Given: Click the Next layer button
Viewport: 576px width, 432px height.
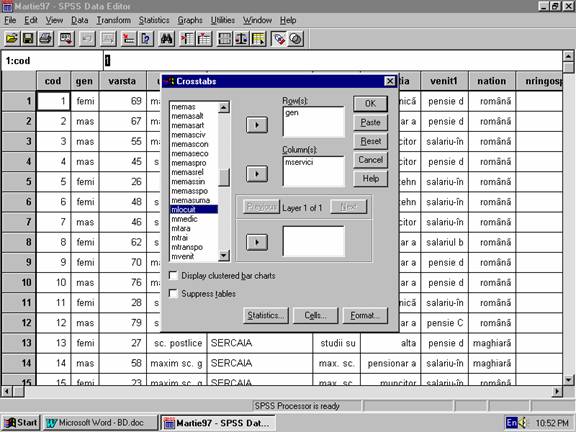Looking at the screenshot, I should [x=349, y=207].
